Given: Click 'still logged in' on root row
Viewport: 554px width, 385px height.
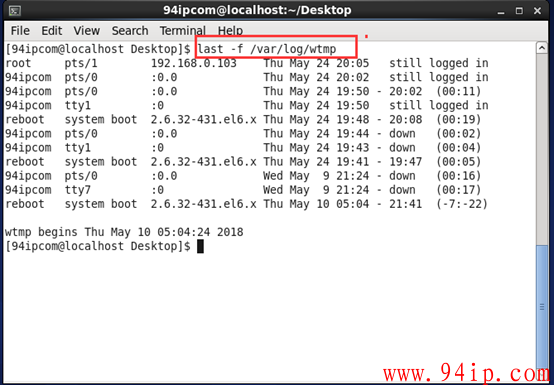Looking at the screenshot, I should click(x=439, y=63).
